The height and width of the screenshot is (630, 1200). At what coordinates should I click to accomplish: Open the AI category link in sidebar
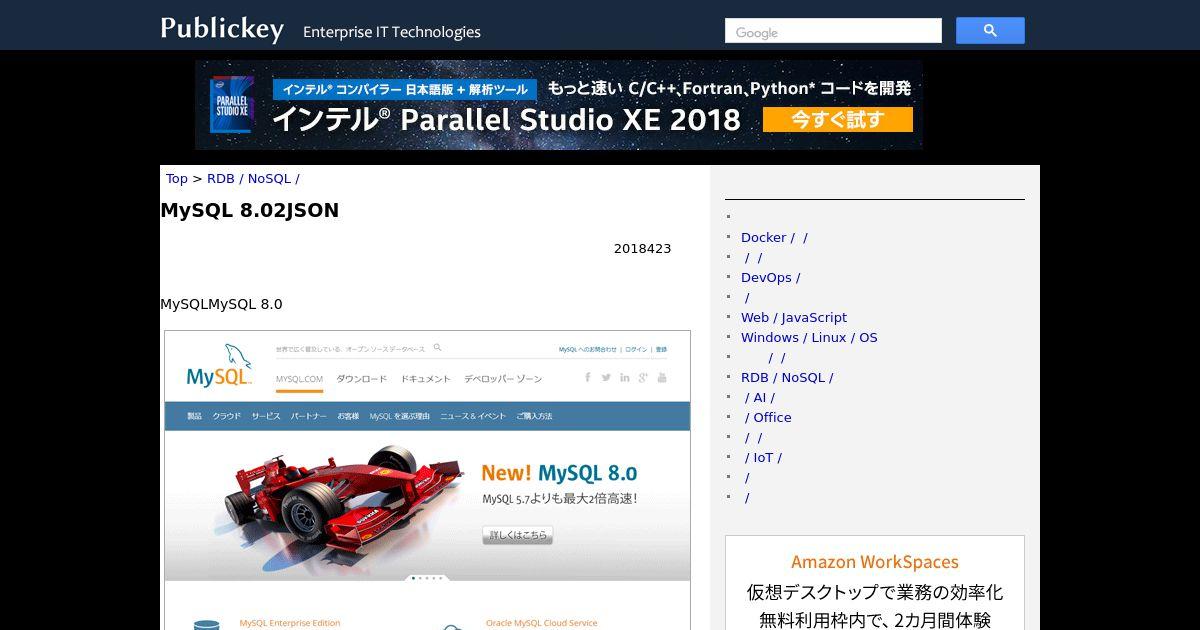[760, 398]
